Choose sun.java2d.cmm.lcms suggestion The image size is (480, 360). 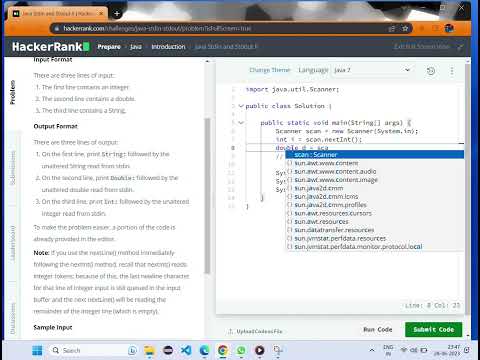pos(375,196)
